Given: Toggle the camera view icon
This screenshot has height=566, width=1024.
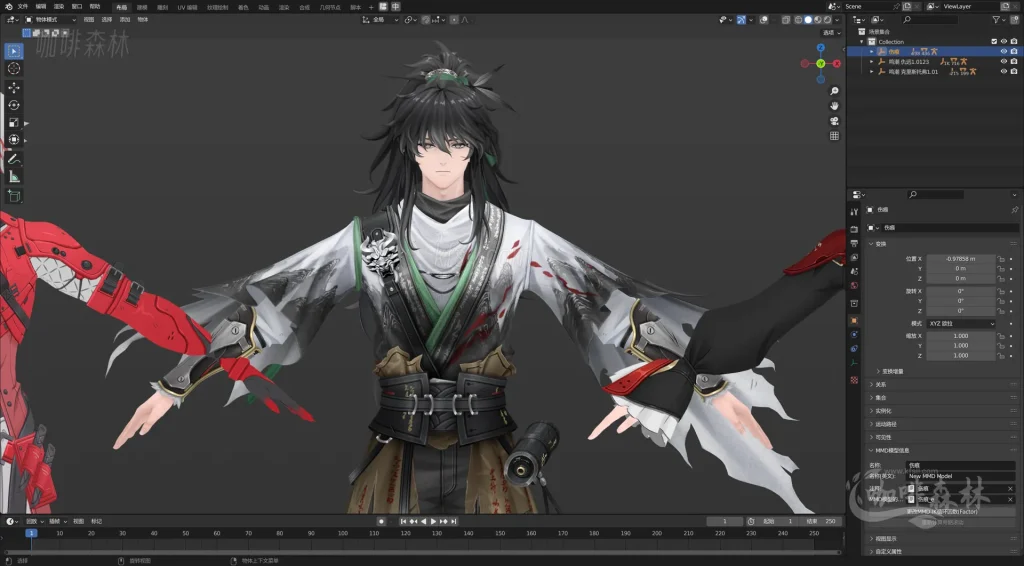Looking at the screenshot, I should [x=834, y=121].
